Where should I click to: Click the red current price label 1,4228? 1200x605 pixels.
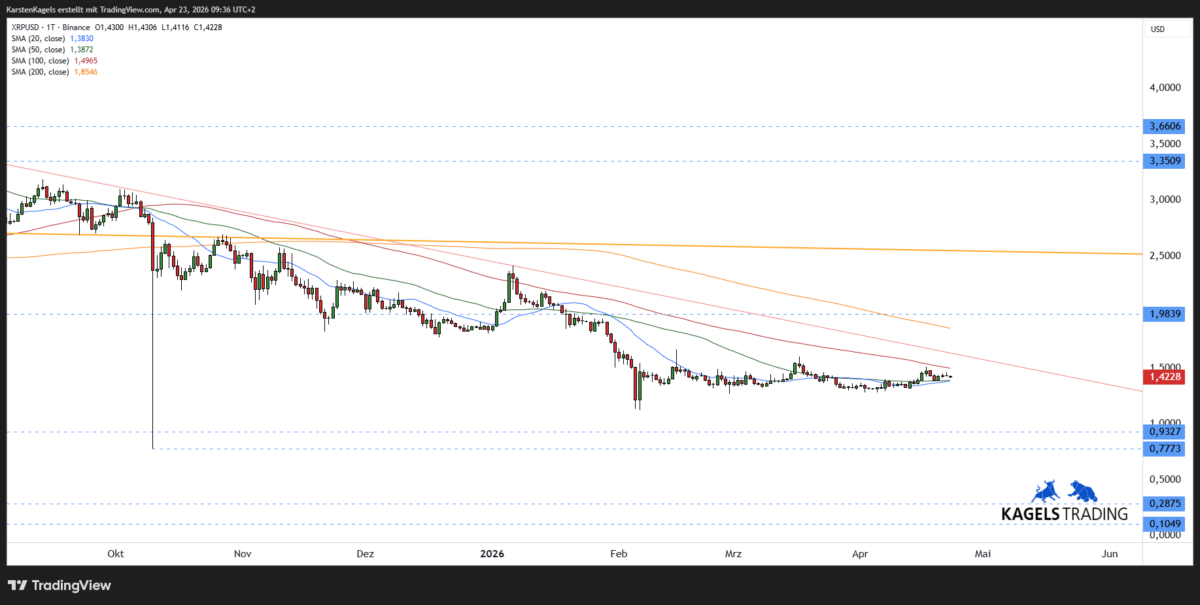click(1166, 377)
